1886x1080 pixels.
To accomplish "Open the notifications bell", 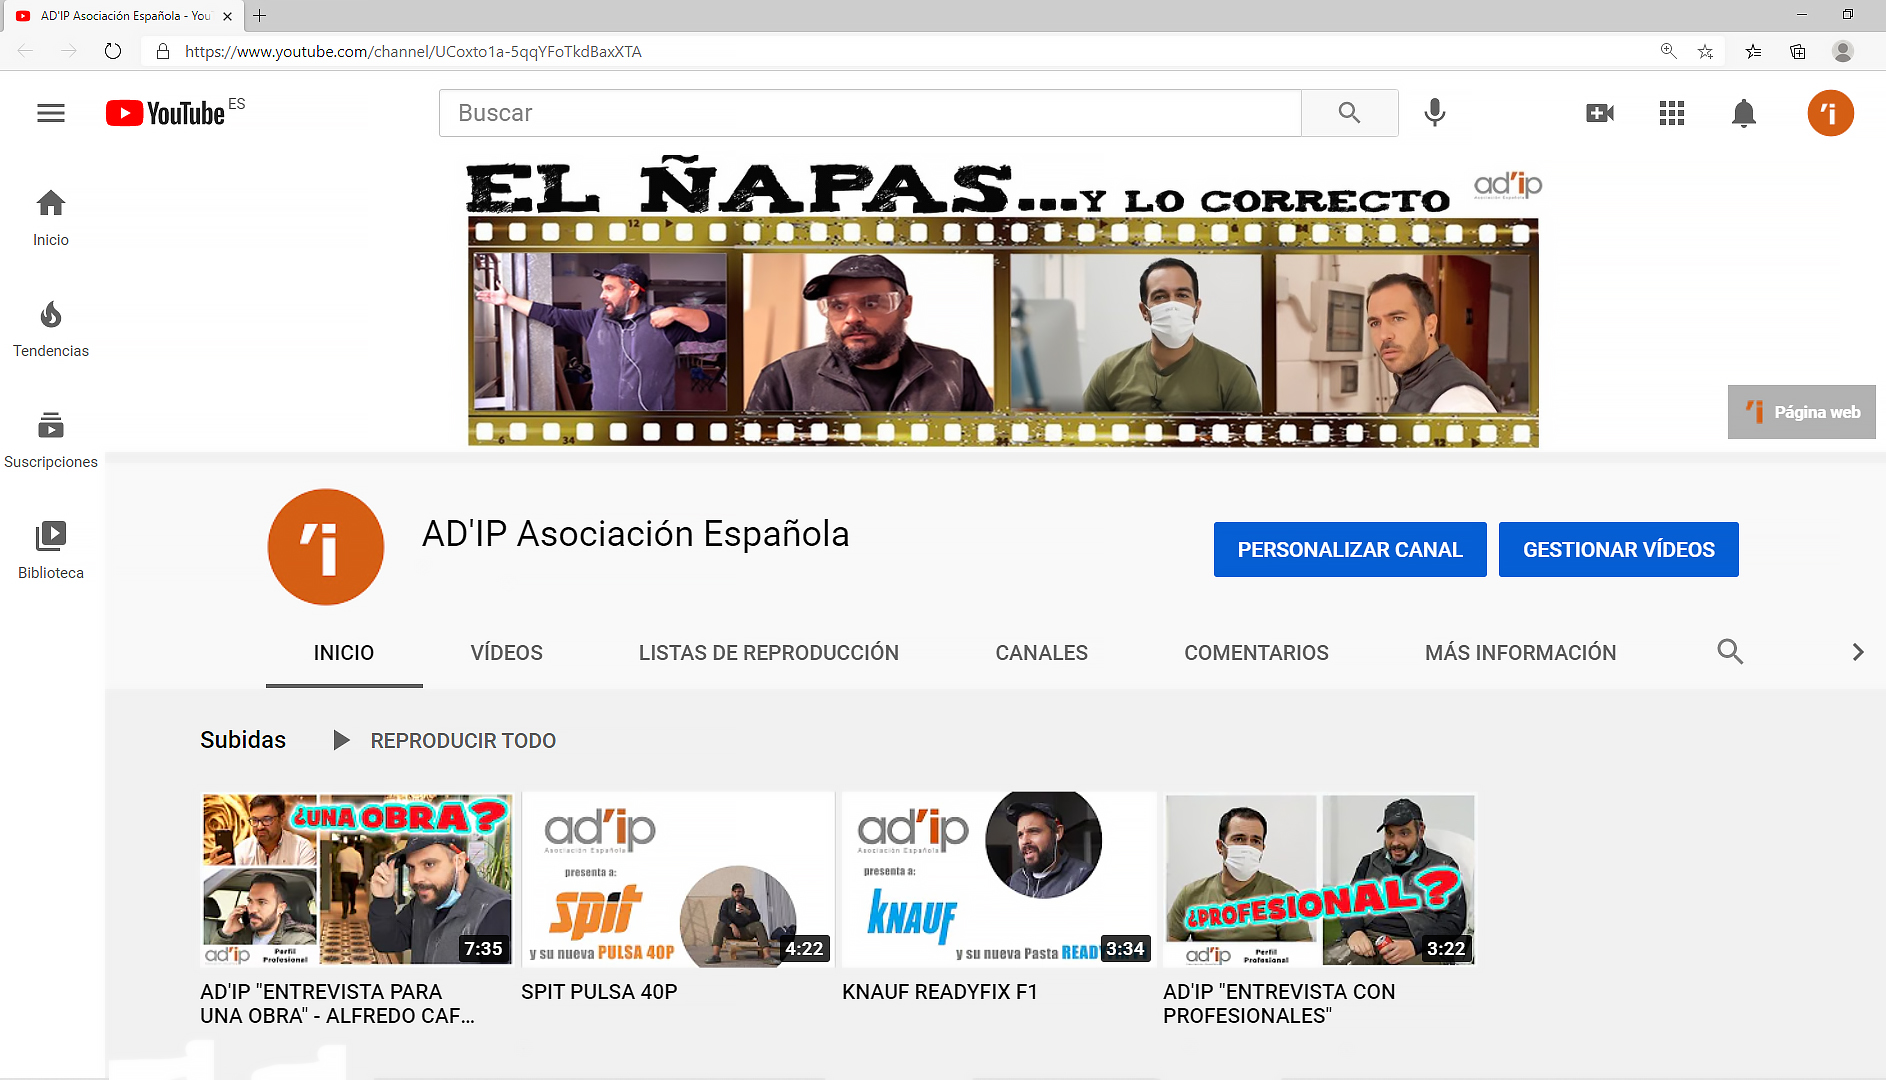I will click(x=1744, y=113).
